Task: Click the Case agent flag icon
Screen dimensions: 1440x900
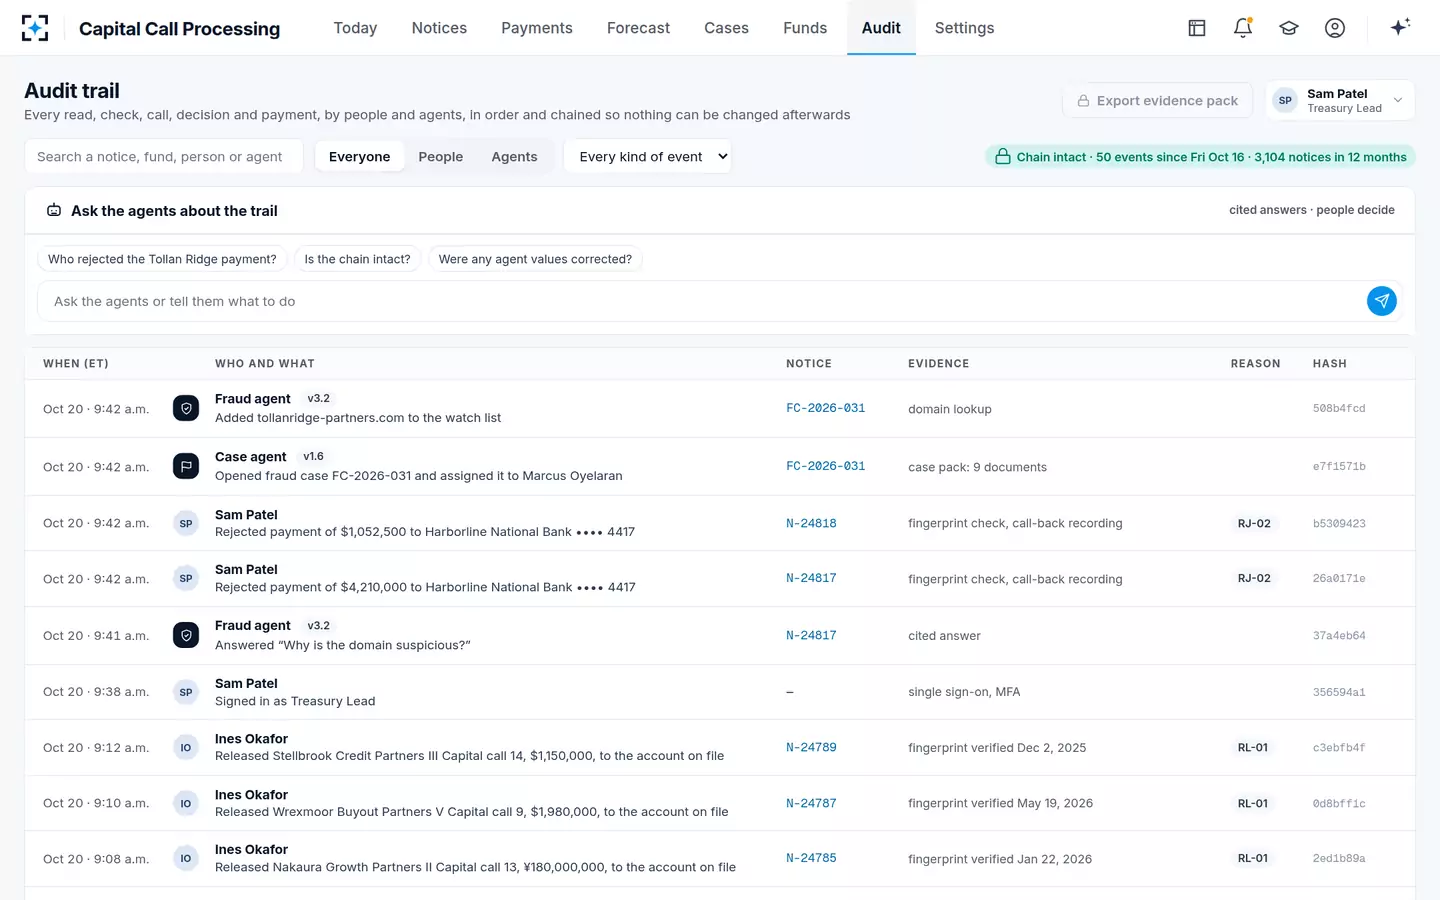Action: click(x=186, y=466)
